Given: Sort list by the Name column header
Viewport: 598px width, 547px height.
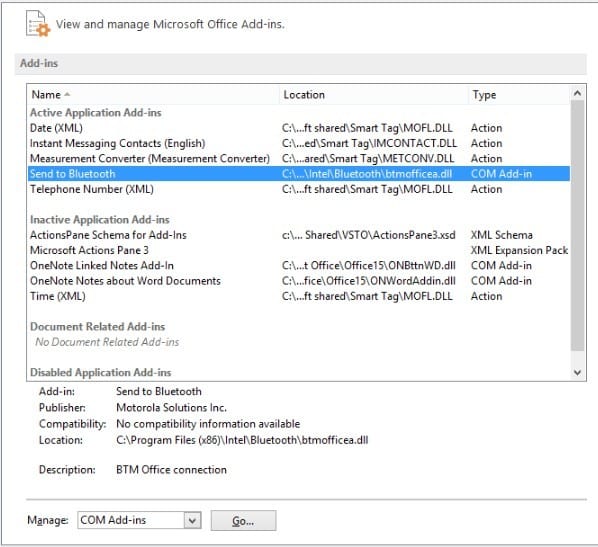Looking at the screenshot, I should pos(153,95).
